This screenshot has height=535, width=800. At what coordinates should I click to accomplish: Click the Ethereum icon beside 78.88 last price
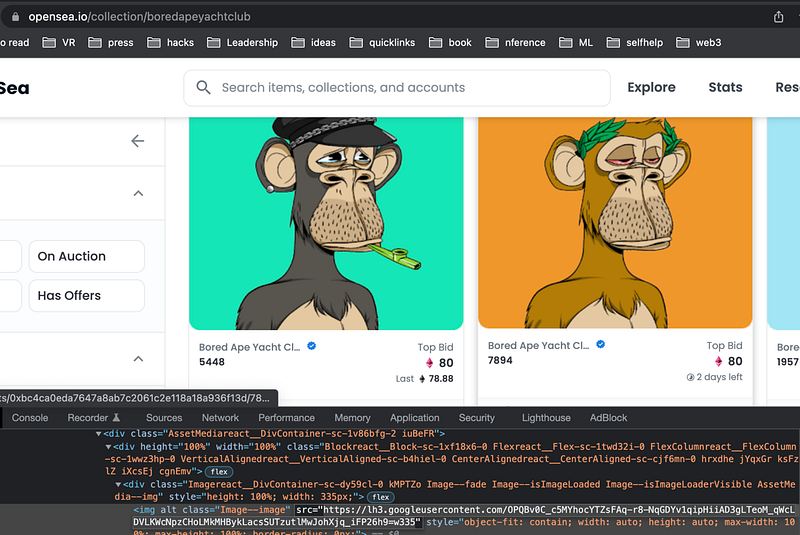click(x=422, y=378)
